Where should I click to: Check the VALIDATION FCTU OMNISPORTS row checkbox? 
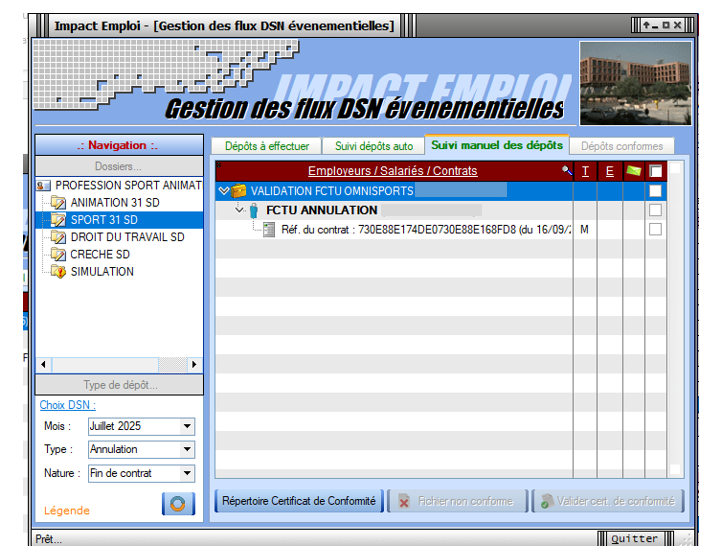click(655, 191)
